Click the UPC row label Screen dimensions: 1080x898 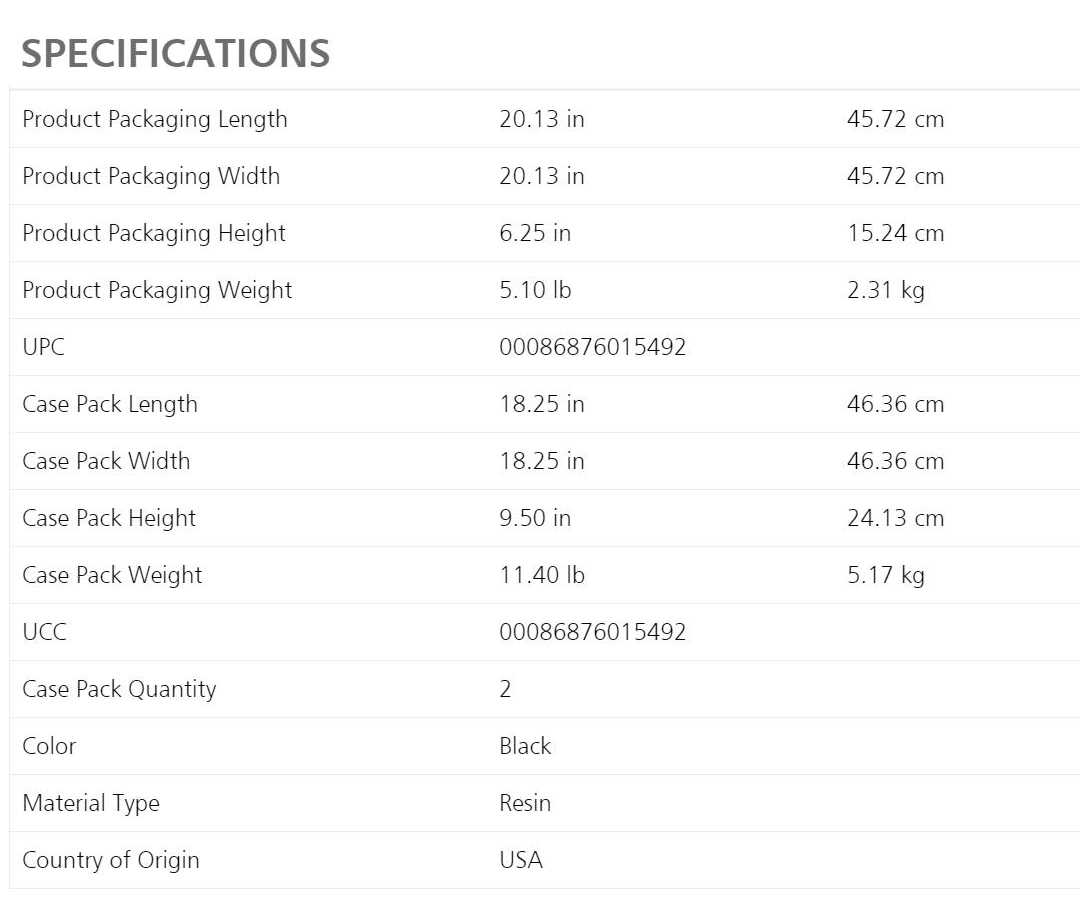(43, 347)
